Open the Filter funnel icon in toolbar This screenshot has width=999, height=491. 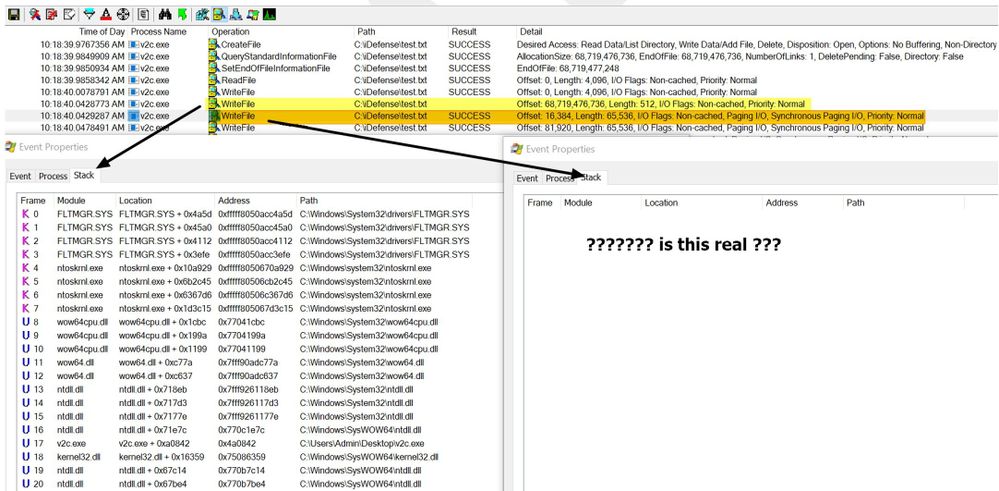point(89,14)
